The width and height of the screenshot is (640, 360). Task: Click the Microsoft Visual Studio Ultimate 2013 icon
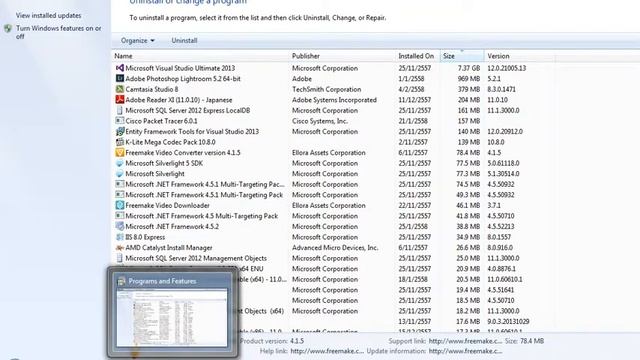(120, 68)
